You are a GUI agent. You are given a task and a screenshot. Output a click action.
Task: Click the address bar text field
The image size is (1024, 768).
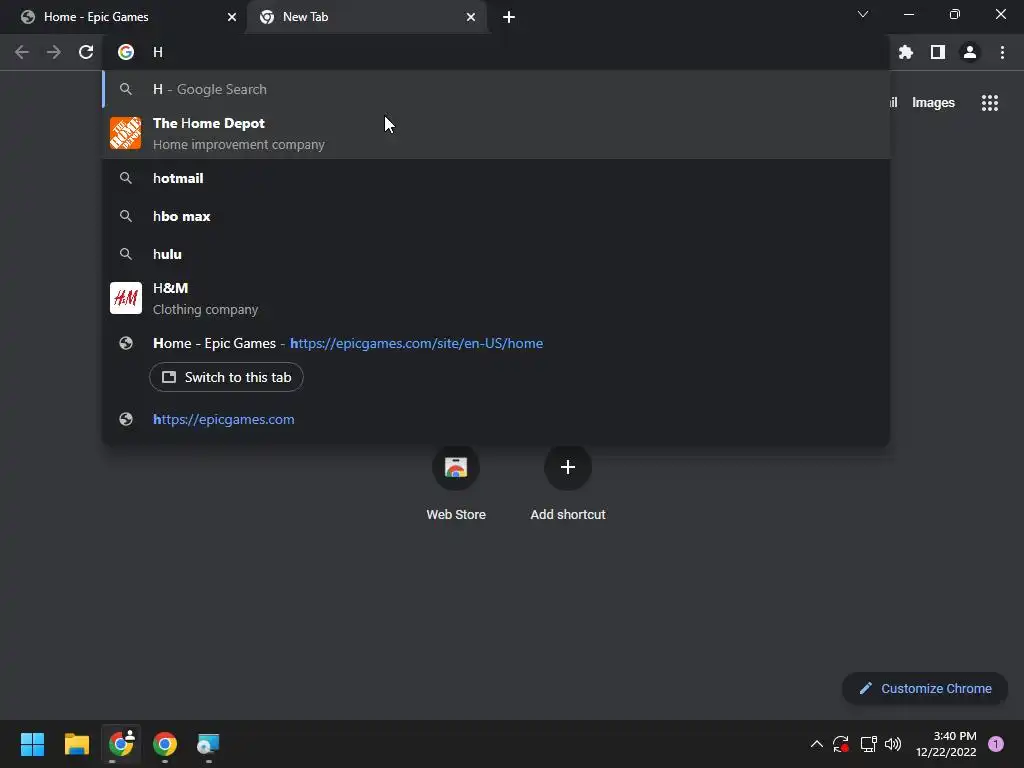(496, 52)
